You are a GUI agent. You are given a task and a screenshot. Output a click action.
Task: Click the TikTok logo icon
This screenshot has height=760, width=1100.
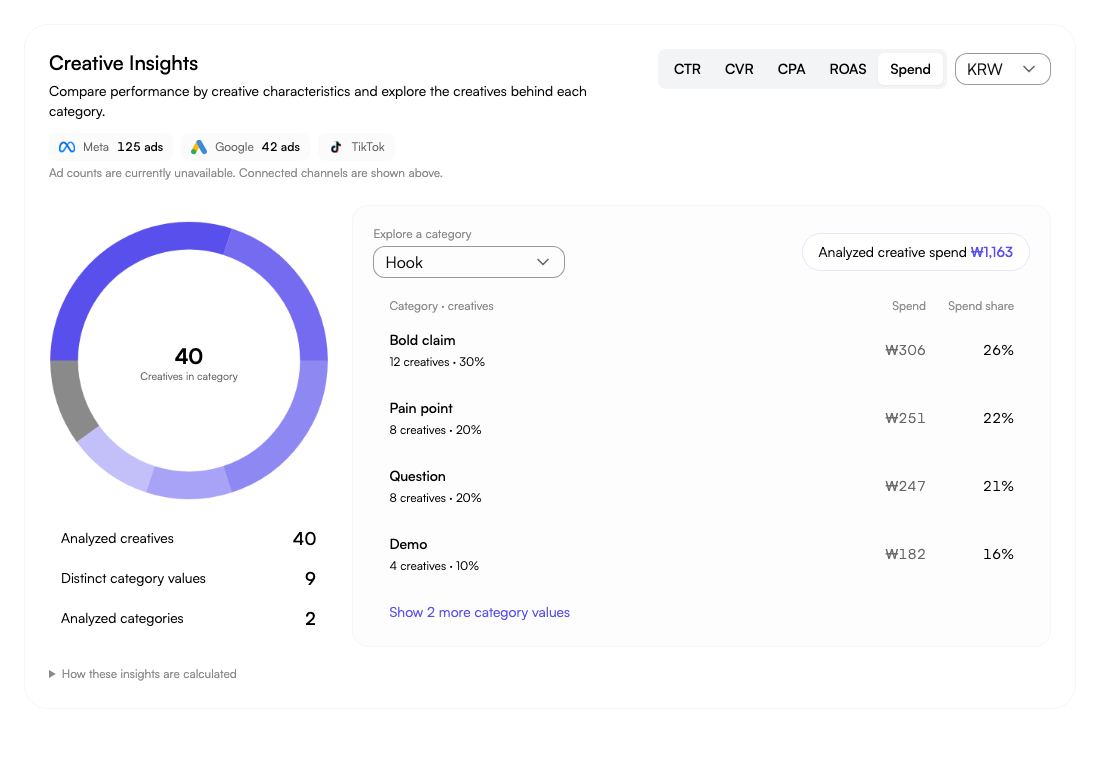(x=336, y=147)
